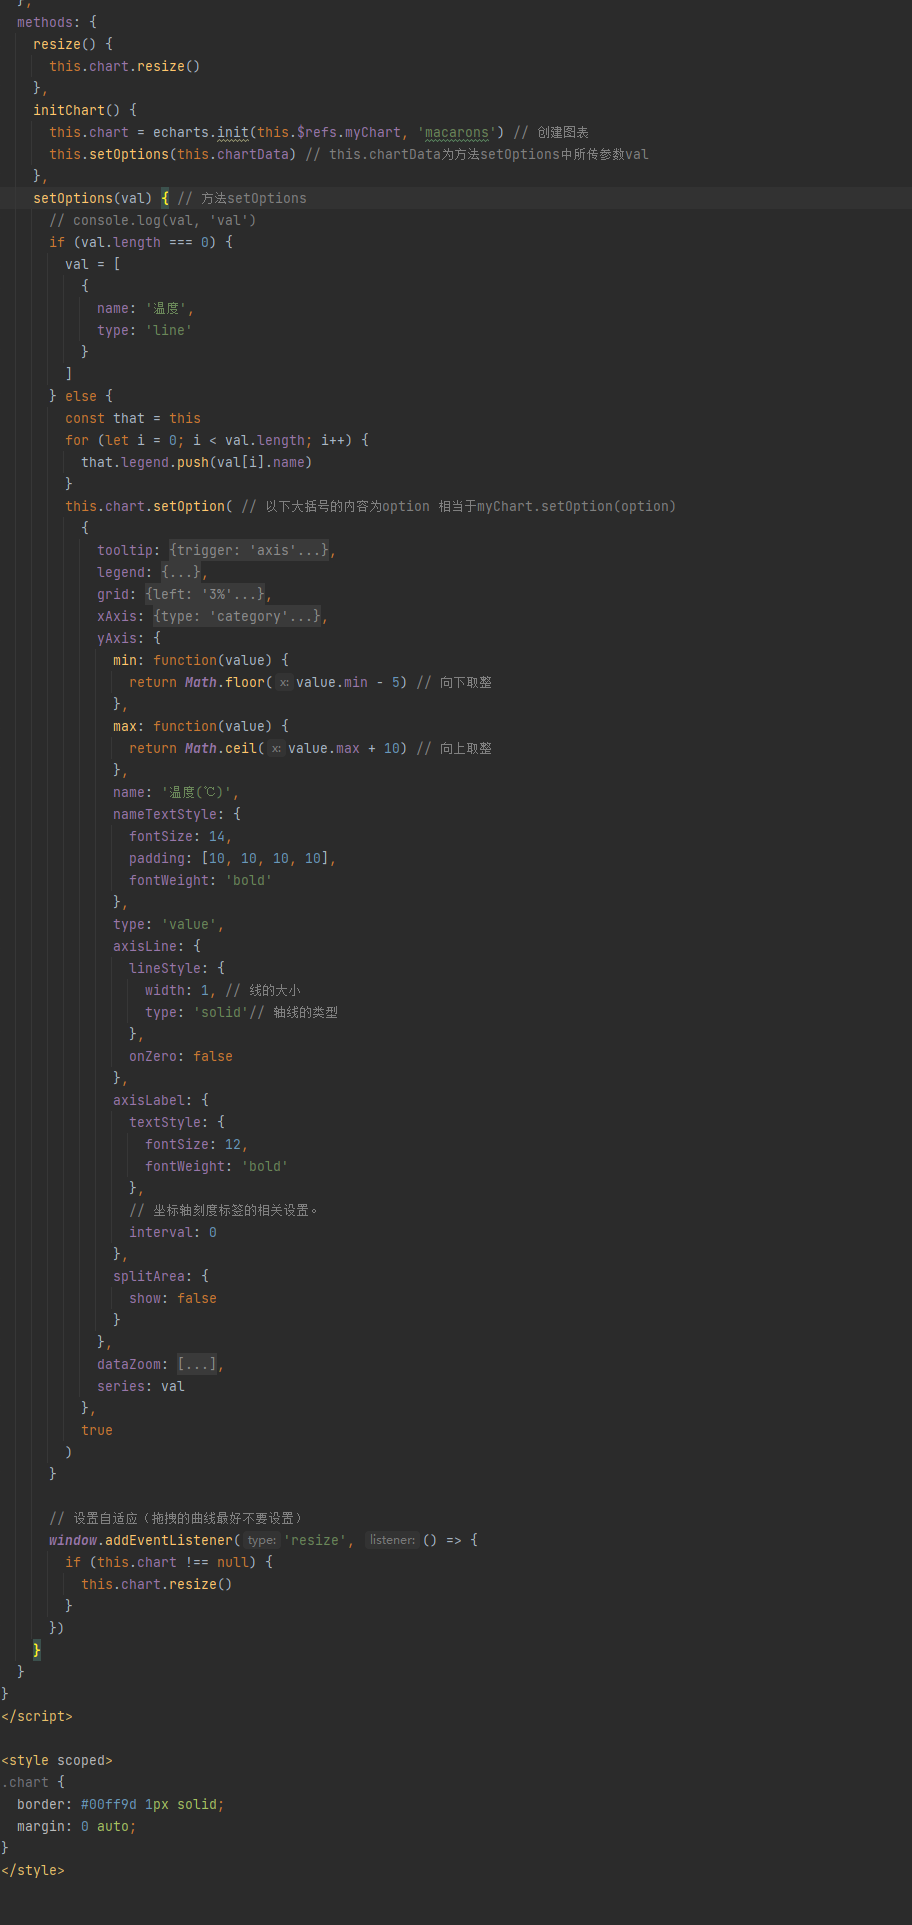The image size is (912, 1925).
Task: Click the <style scoped> opening tag
Action: click(x=57, y=1760)
